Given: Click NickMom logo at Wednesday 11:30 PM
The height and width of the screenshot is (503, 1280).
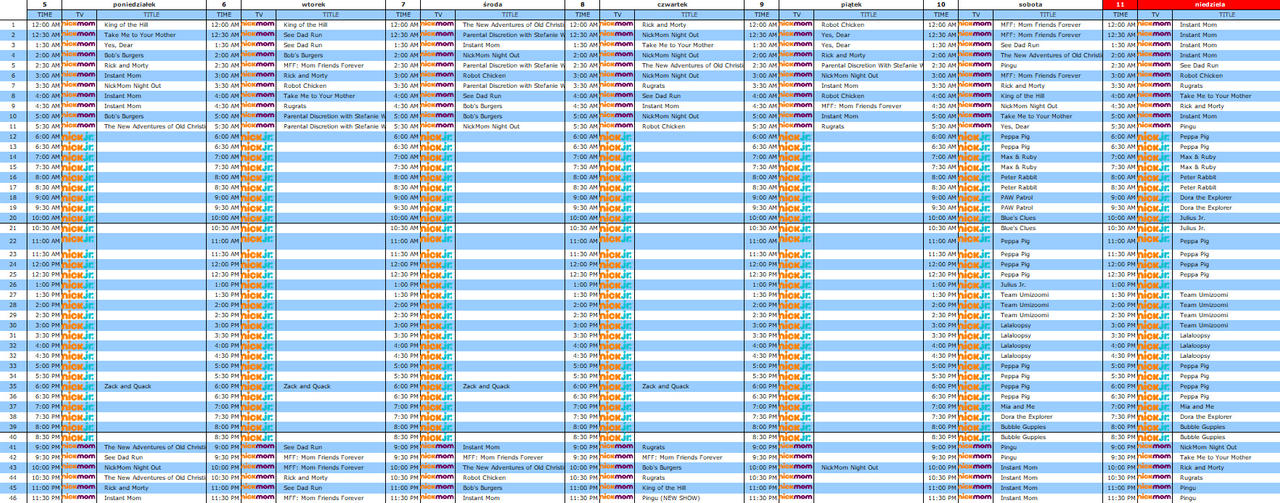Looking at the screenshot, I should coord(439,498).
